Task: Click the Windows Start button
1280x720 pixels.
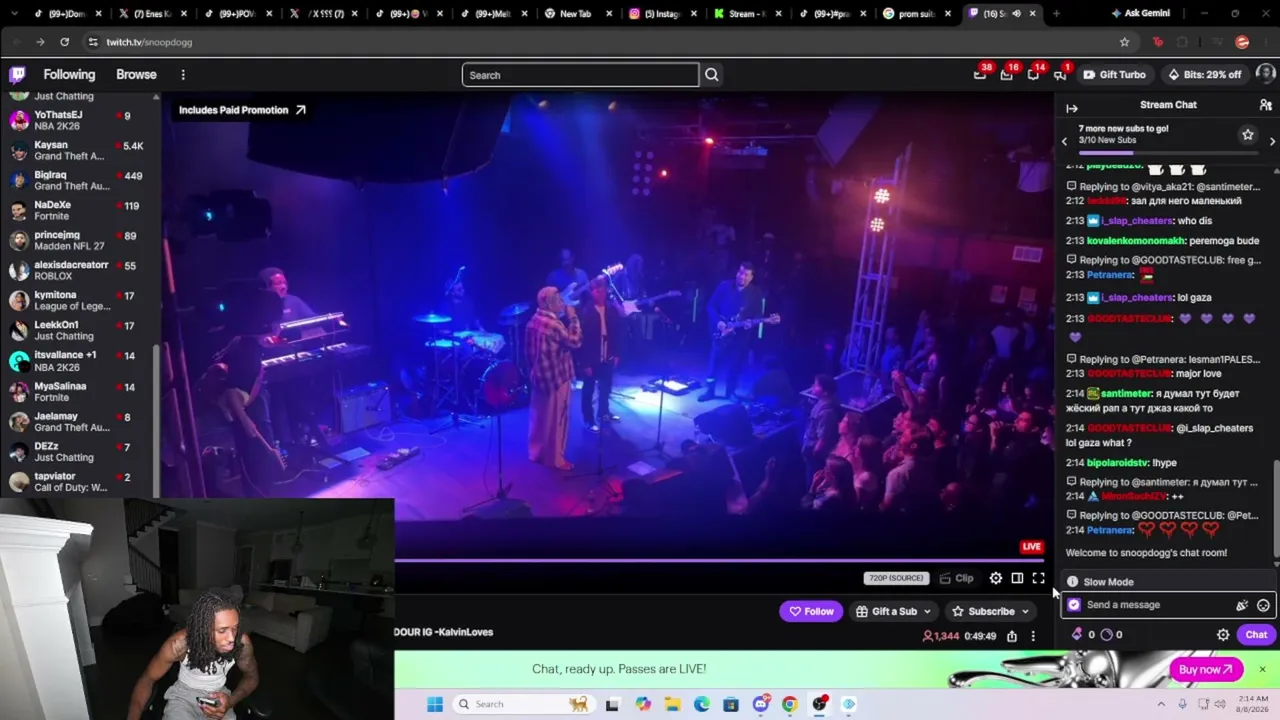Action: 435,704
